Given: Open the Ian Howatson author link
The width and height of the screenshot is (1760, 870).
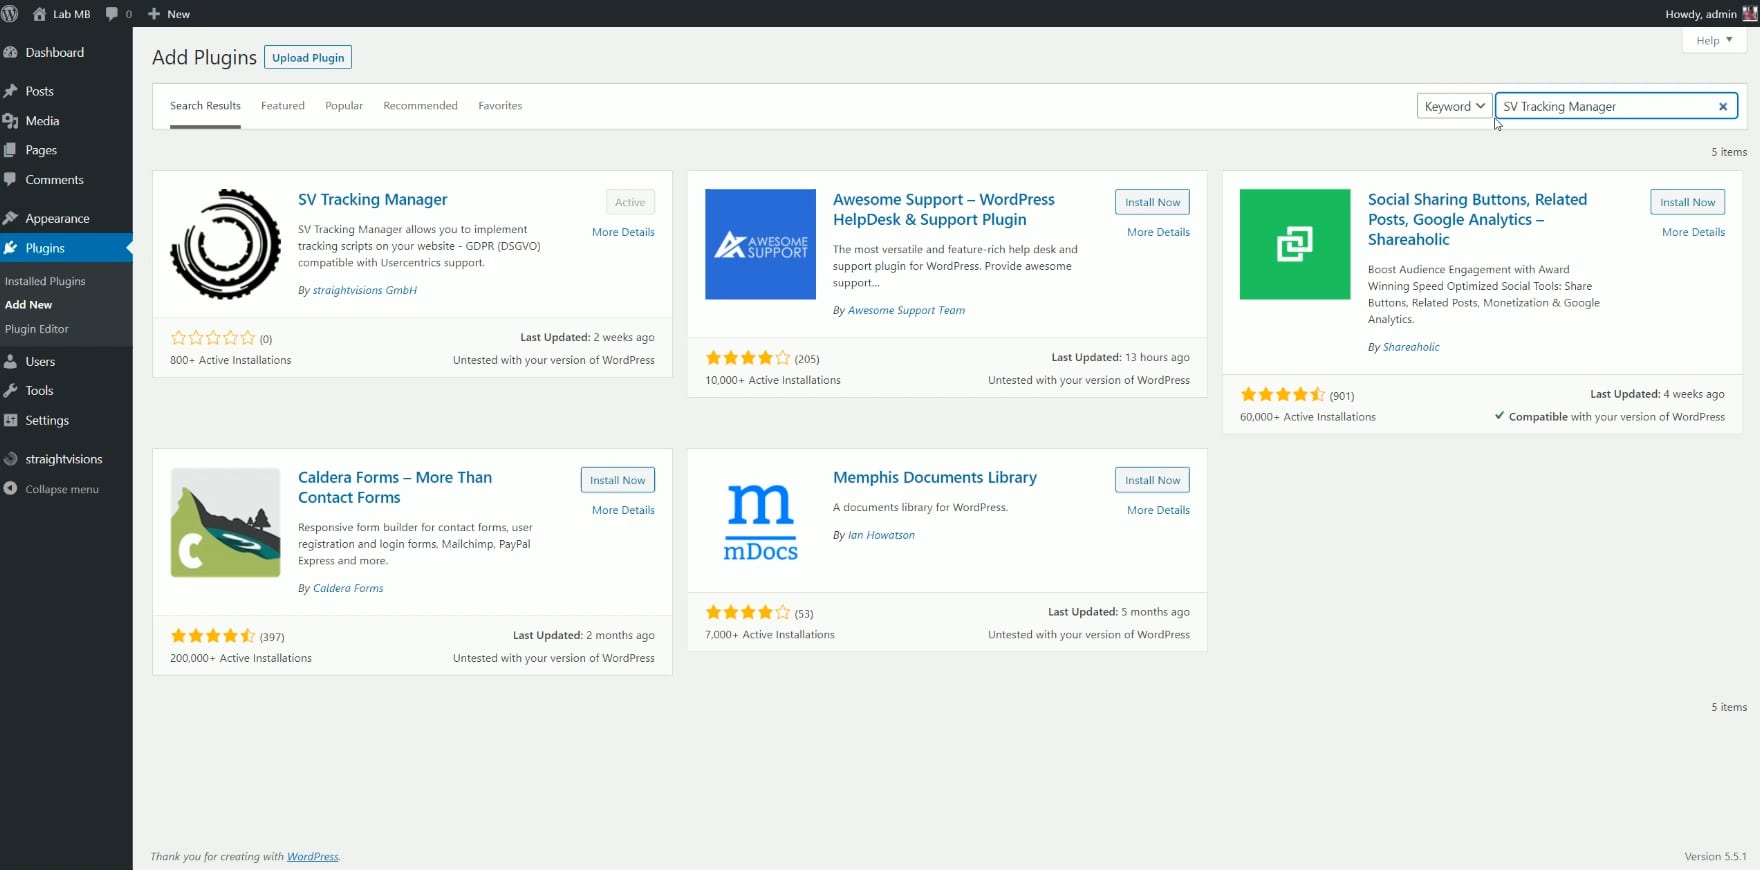Looking at the screenshot, I should [x=881, y=535].
